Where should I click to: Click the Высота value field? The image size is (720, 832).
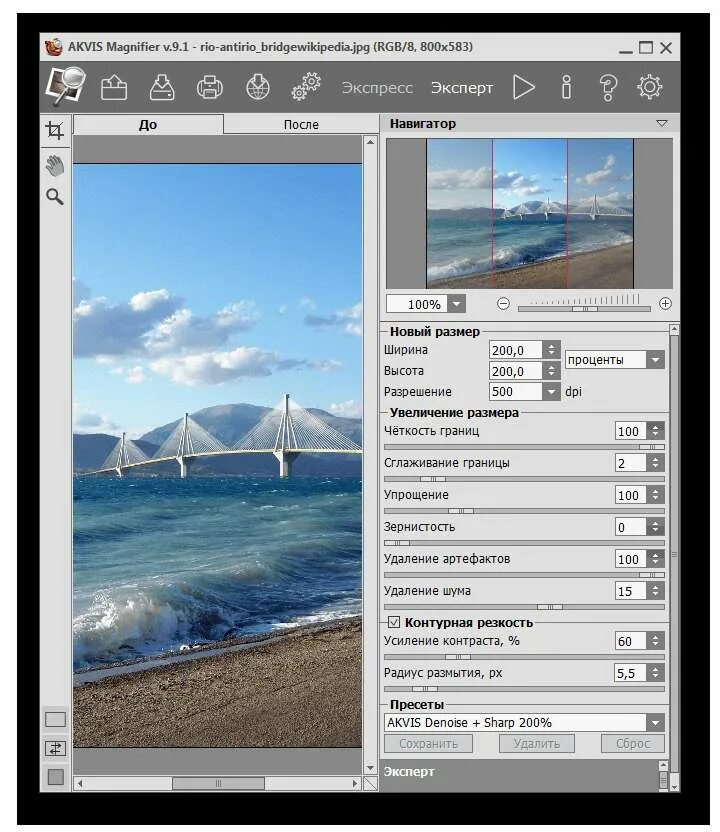pyautogui.click(x=516, y=371)
